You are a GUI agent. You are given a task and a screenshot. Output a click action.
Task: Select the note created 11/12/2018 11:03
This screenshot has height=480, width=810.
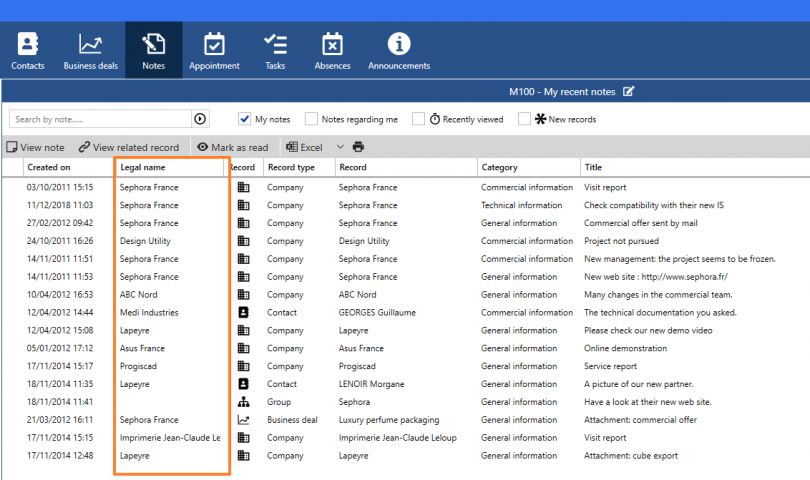click(x=60, y=205)
